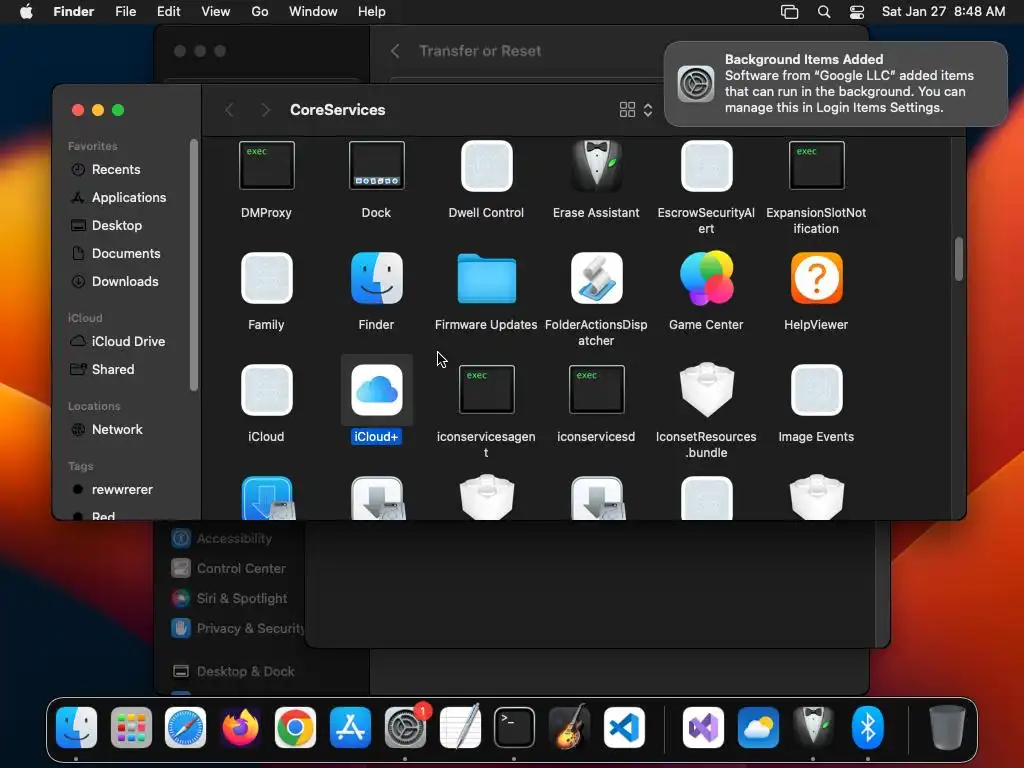
Task: Select the EscrowSecurityAlert item
Action: 707,166
